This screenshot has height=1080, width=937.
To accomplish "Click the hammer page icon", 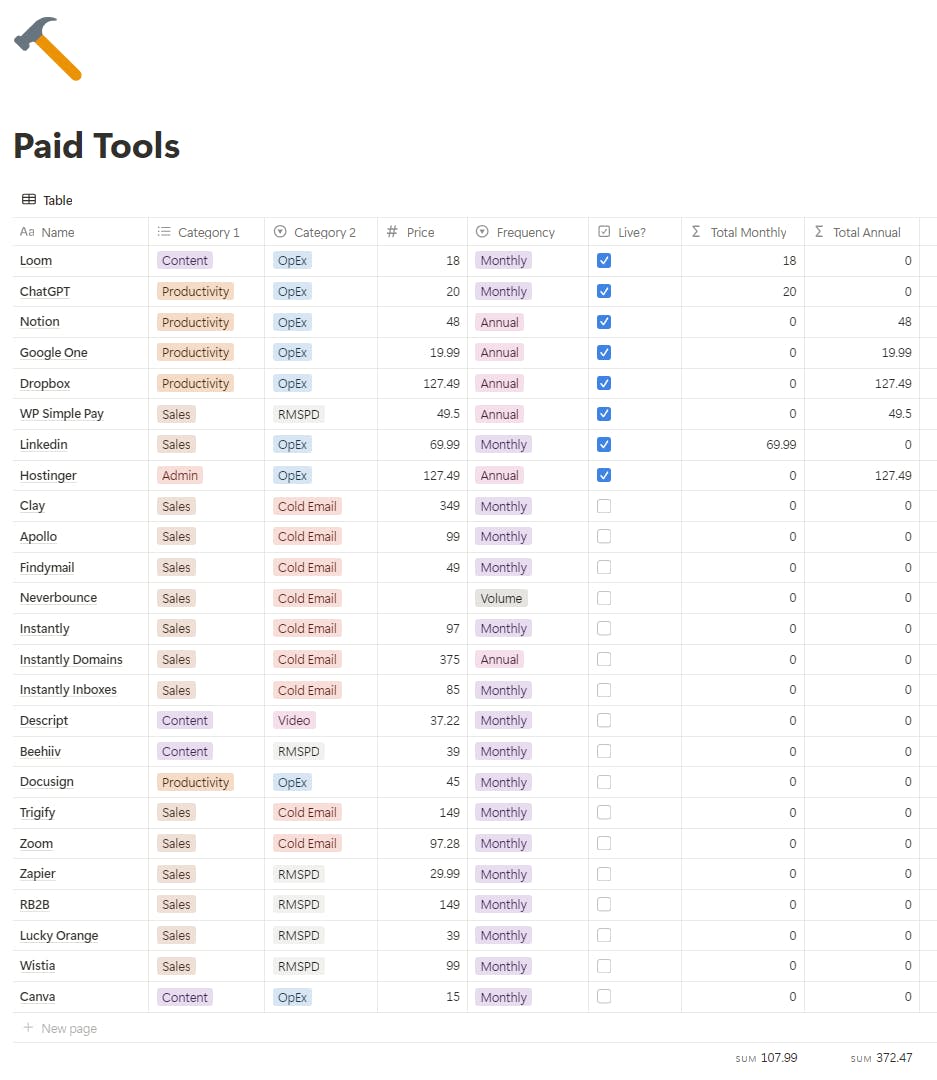I will click(x=48, y=48).
